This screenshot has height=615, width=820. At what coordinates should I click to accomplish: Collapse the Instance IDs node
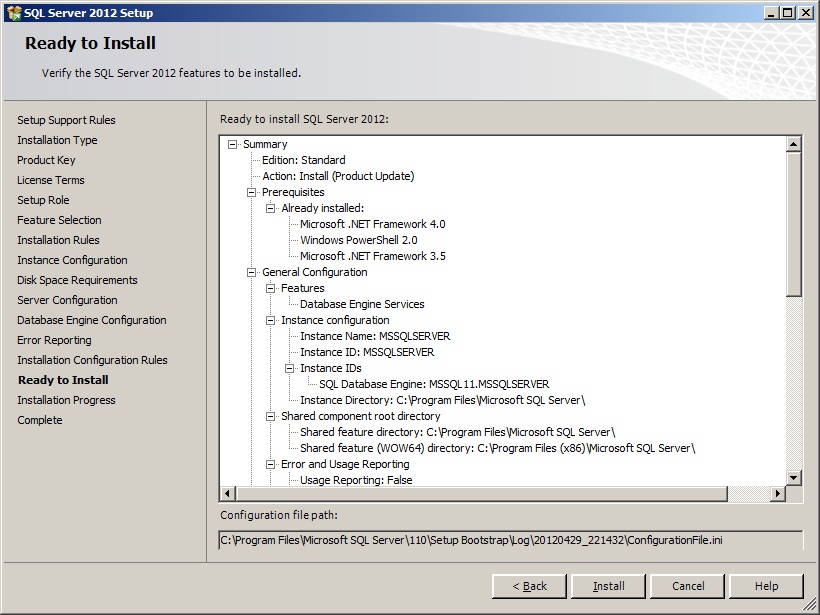pyautogui.click(x=289, y=368)
